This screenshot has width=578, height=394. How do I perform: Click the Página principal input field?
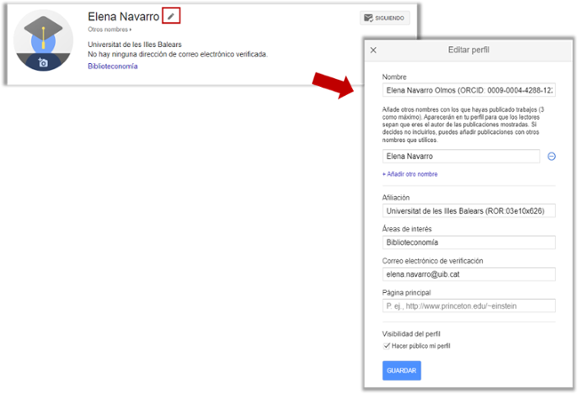[x=469, y=306]
